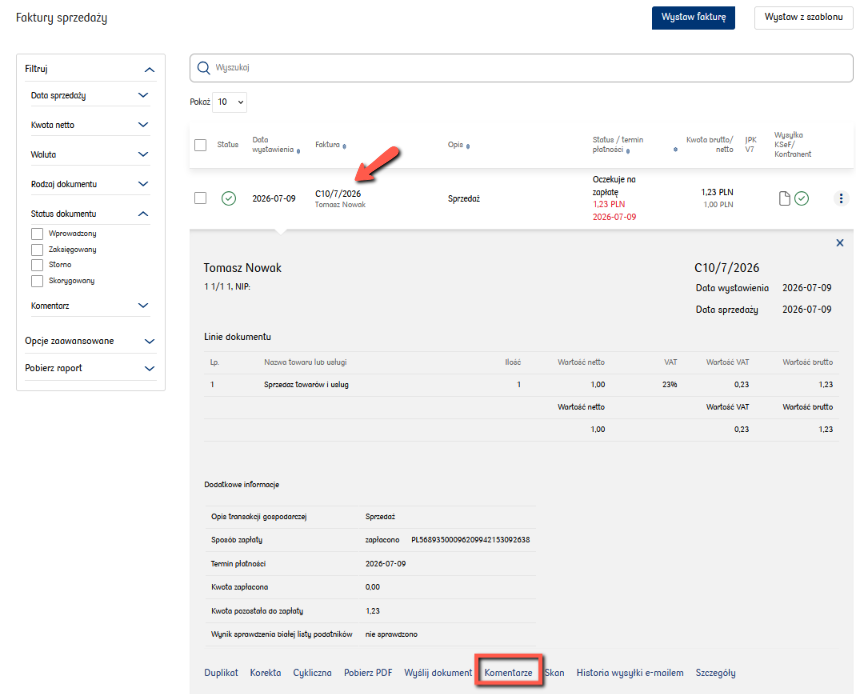
Task: Click the Wyślij dokument link
Action: (x=438, y=673)
